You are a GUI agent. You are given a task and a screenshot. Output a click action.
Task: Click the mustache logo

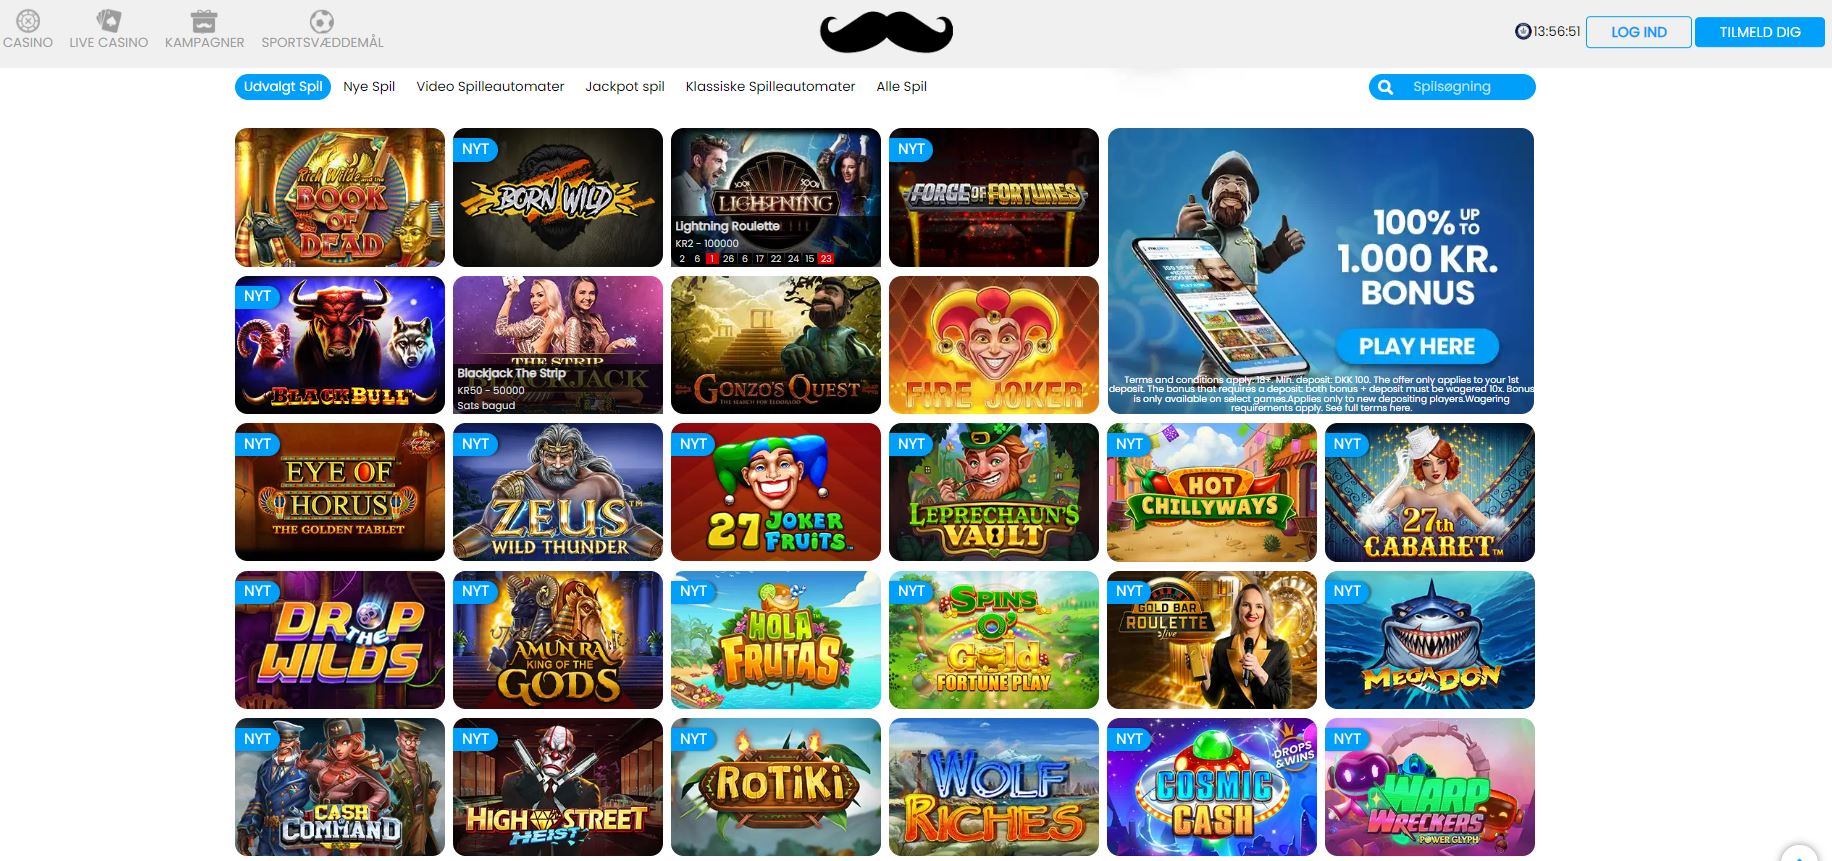coord(886,32)
